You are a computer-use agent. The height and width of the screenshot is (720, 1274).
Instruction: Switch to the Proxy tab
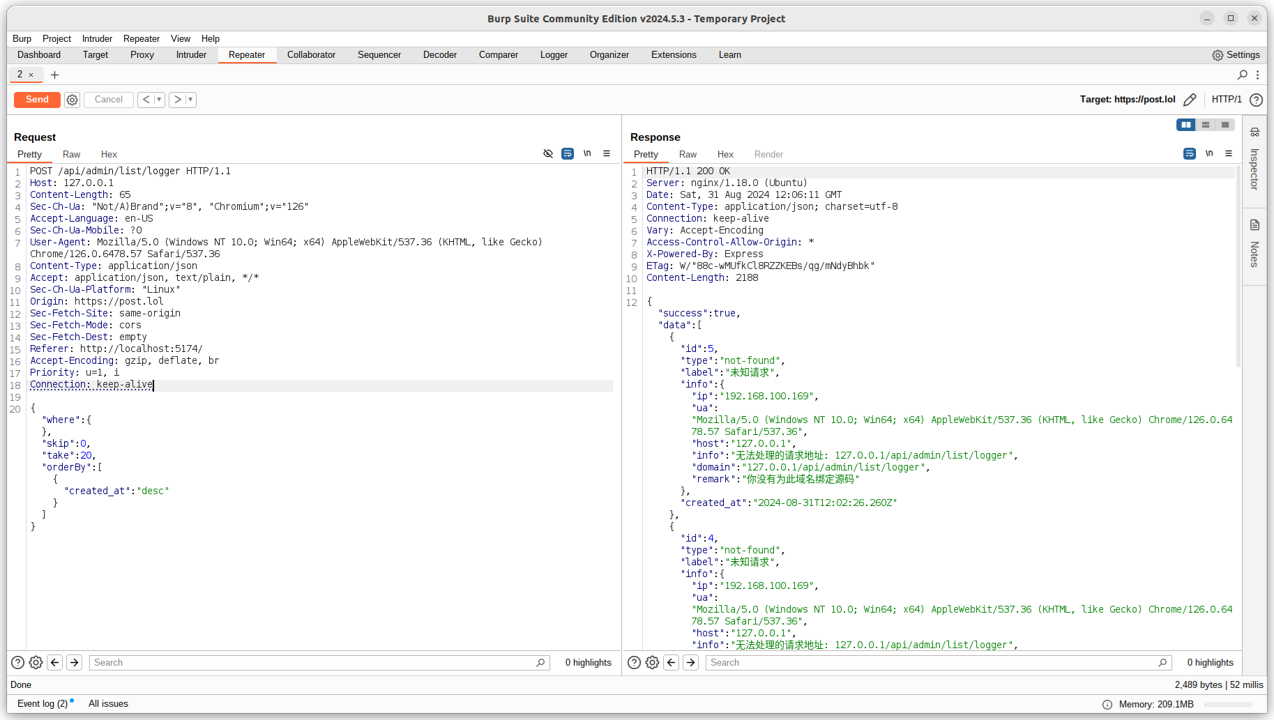pos(142,55)
